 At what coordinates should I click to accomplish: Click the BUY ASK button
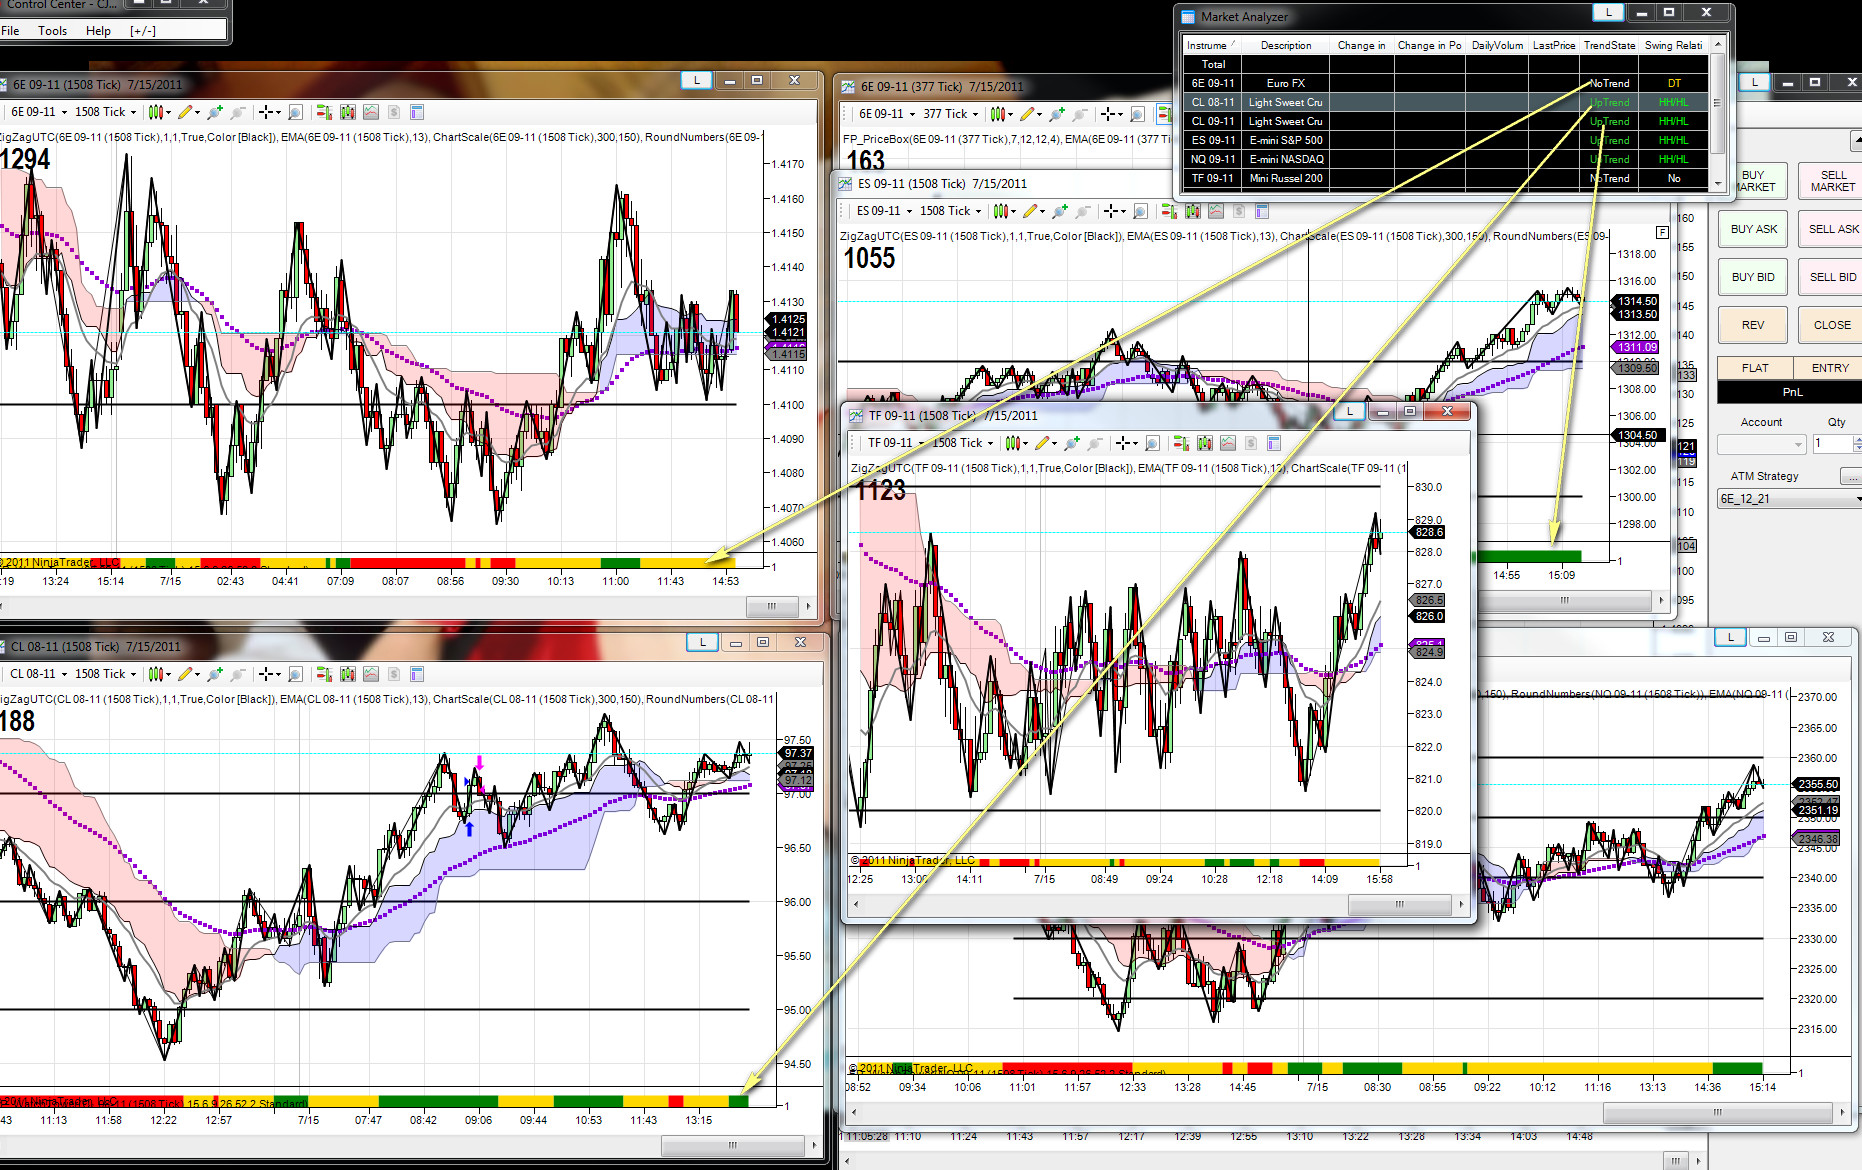[1754, 229]
